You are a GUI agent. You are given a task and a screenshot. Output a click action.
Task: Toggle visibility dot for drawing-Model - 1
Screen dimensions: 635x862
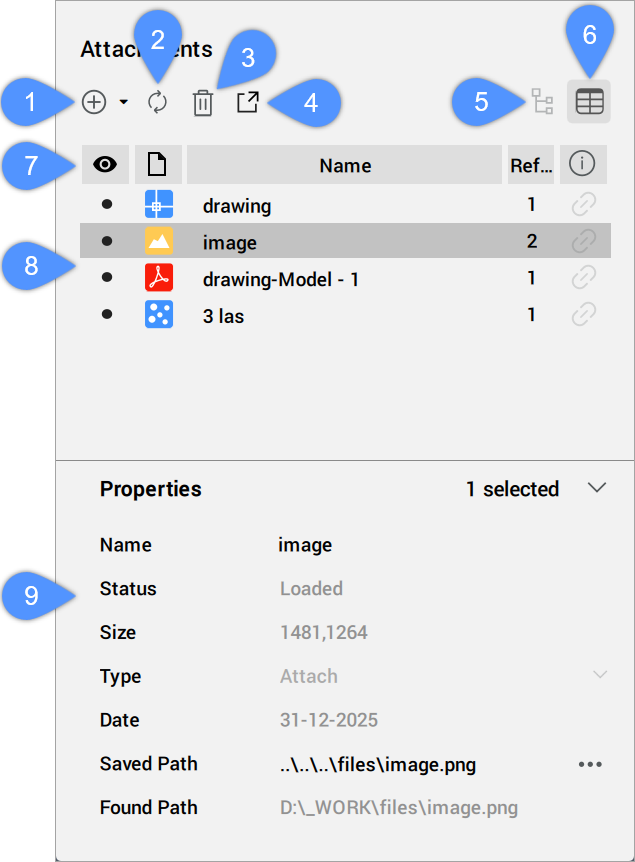pyautogui.click(x=105, y=279)
